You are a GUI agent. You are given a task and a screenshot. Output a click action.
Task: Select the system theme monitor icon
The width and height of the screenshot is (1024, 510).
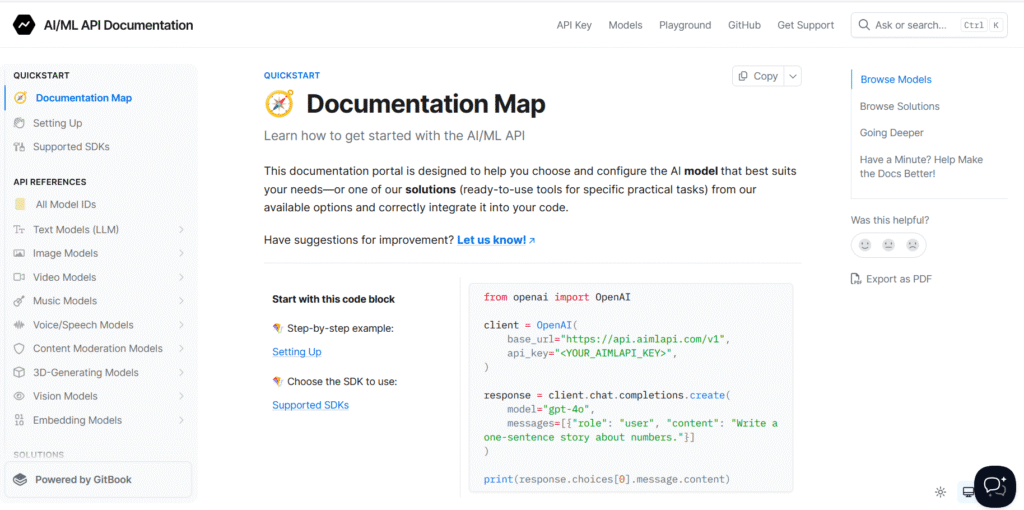(x=968, y=492)
